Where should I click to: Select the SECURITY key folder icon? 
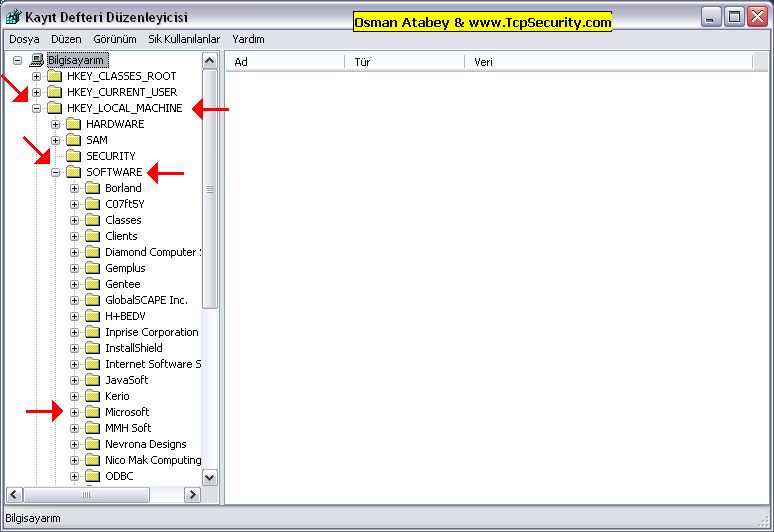(73, 156)
